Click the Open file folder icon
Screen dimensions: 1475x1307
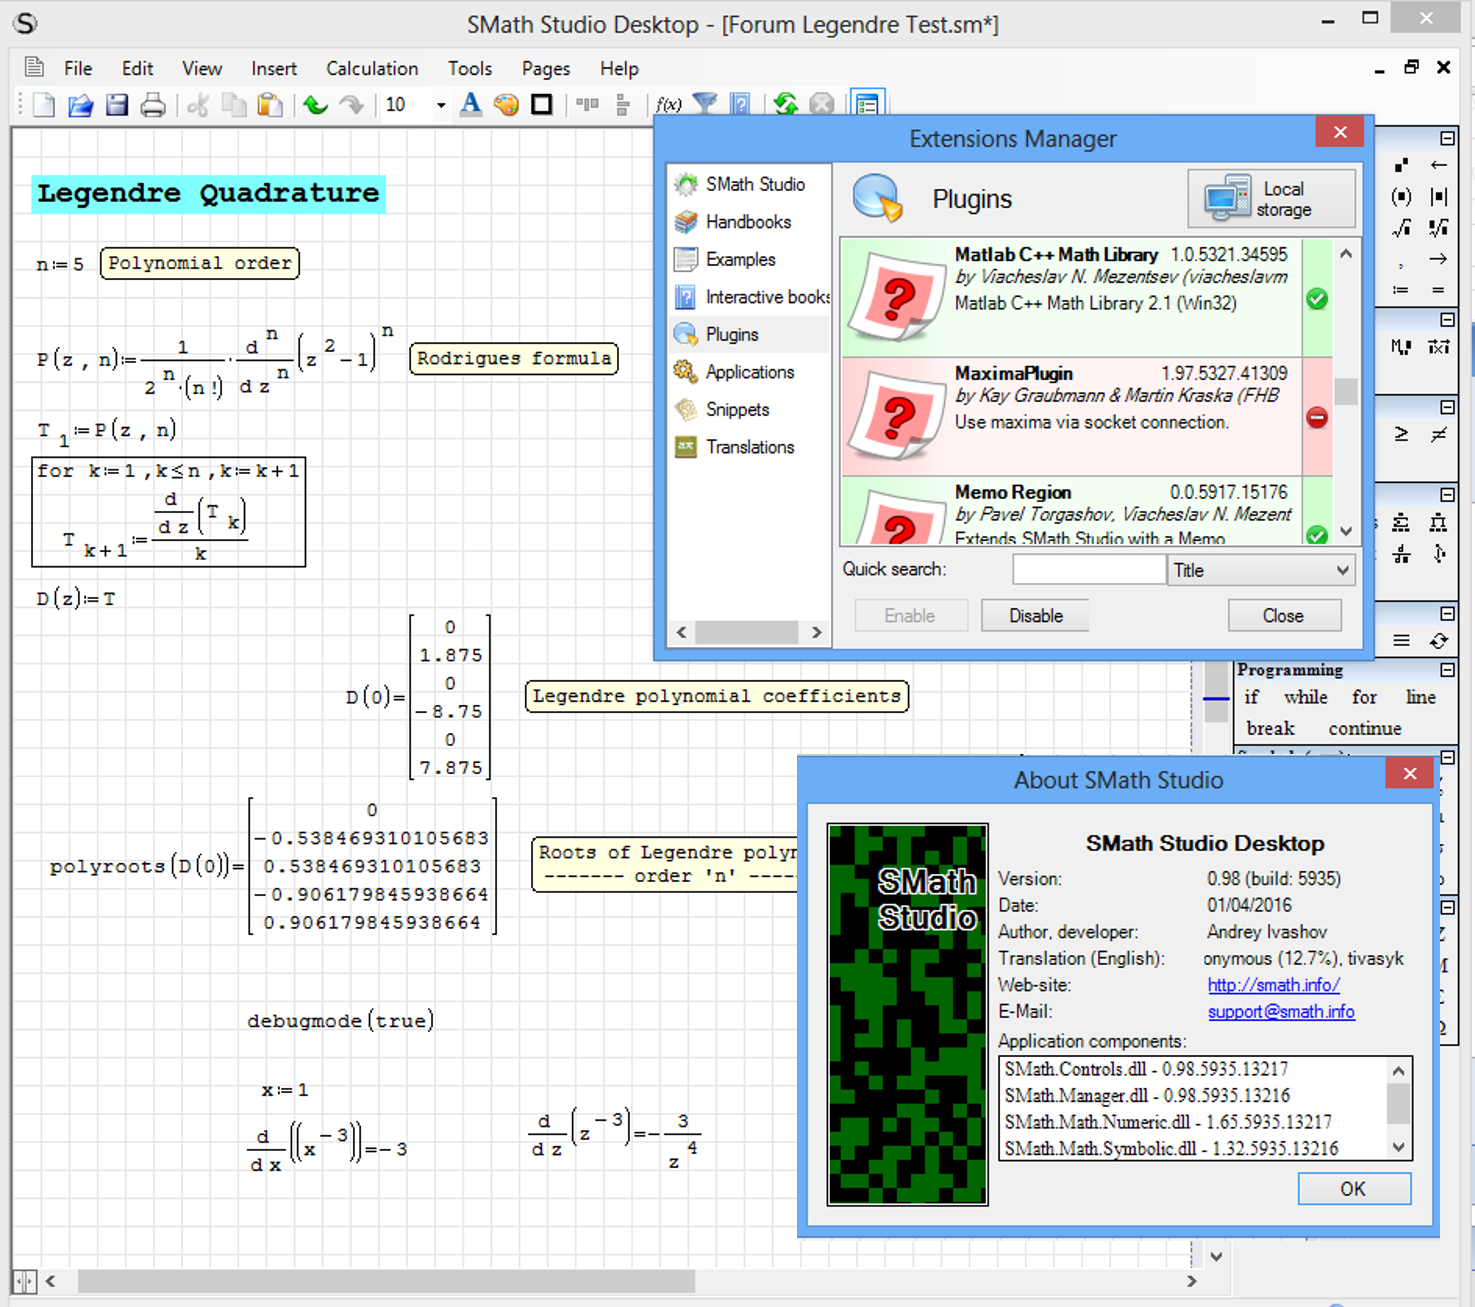click(80, 105)
